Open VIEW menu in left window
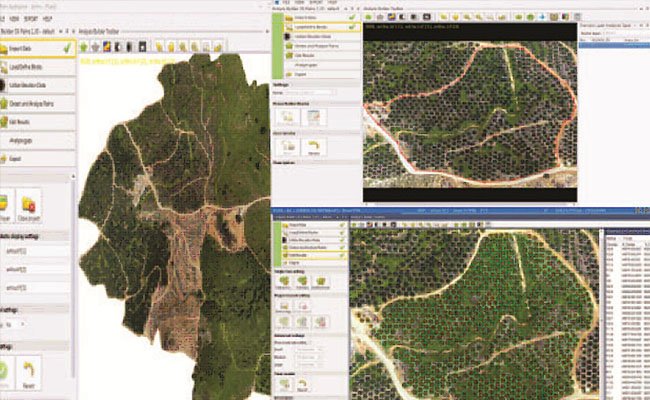The height and width of the screenshot is (400, 650). [x=15, y=19]
